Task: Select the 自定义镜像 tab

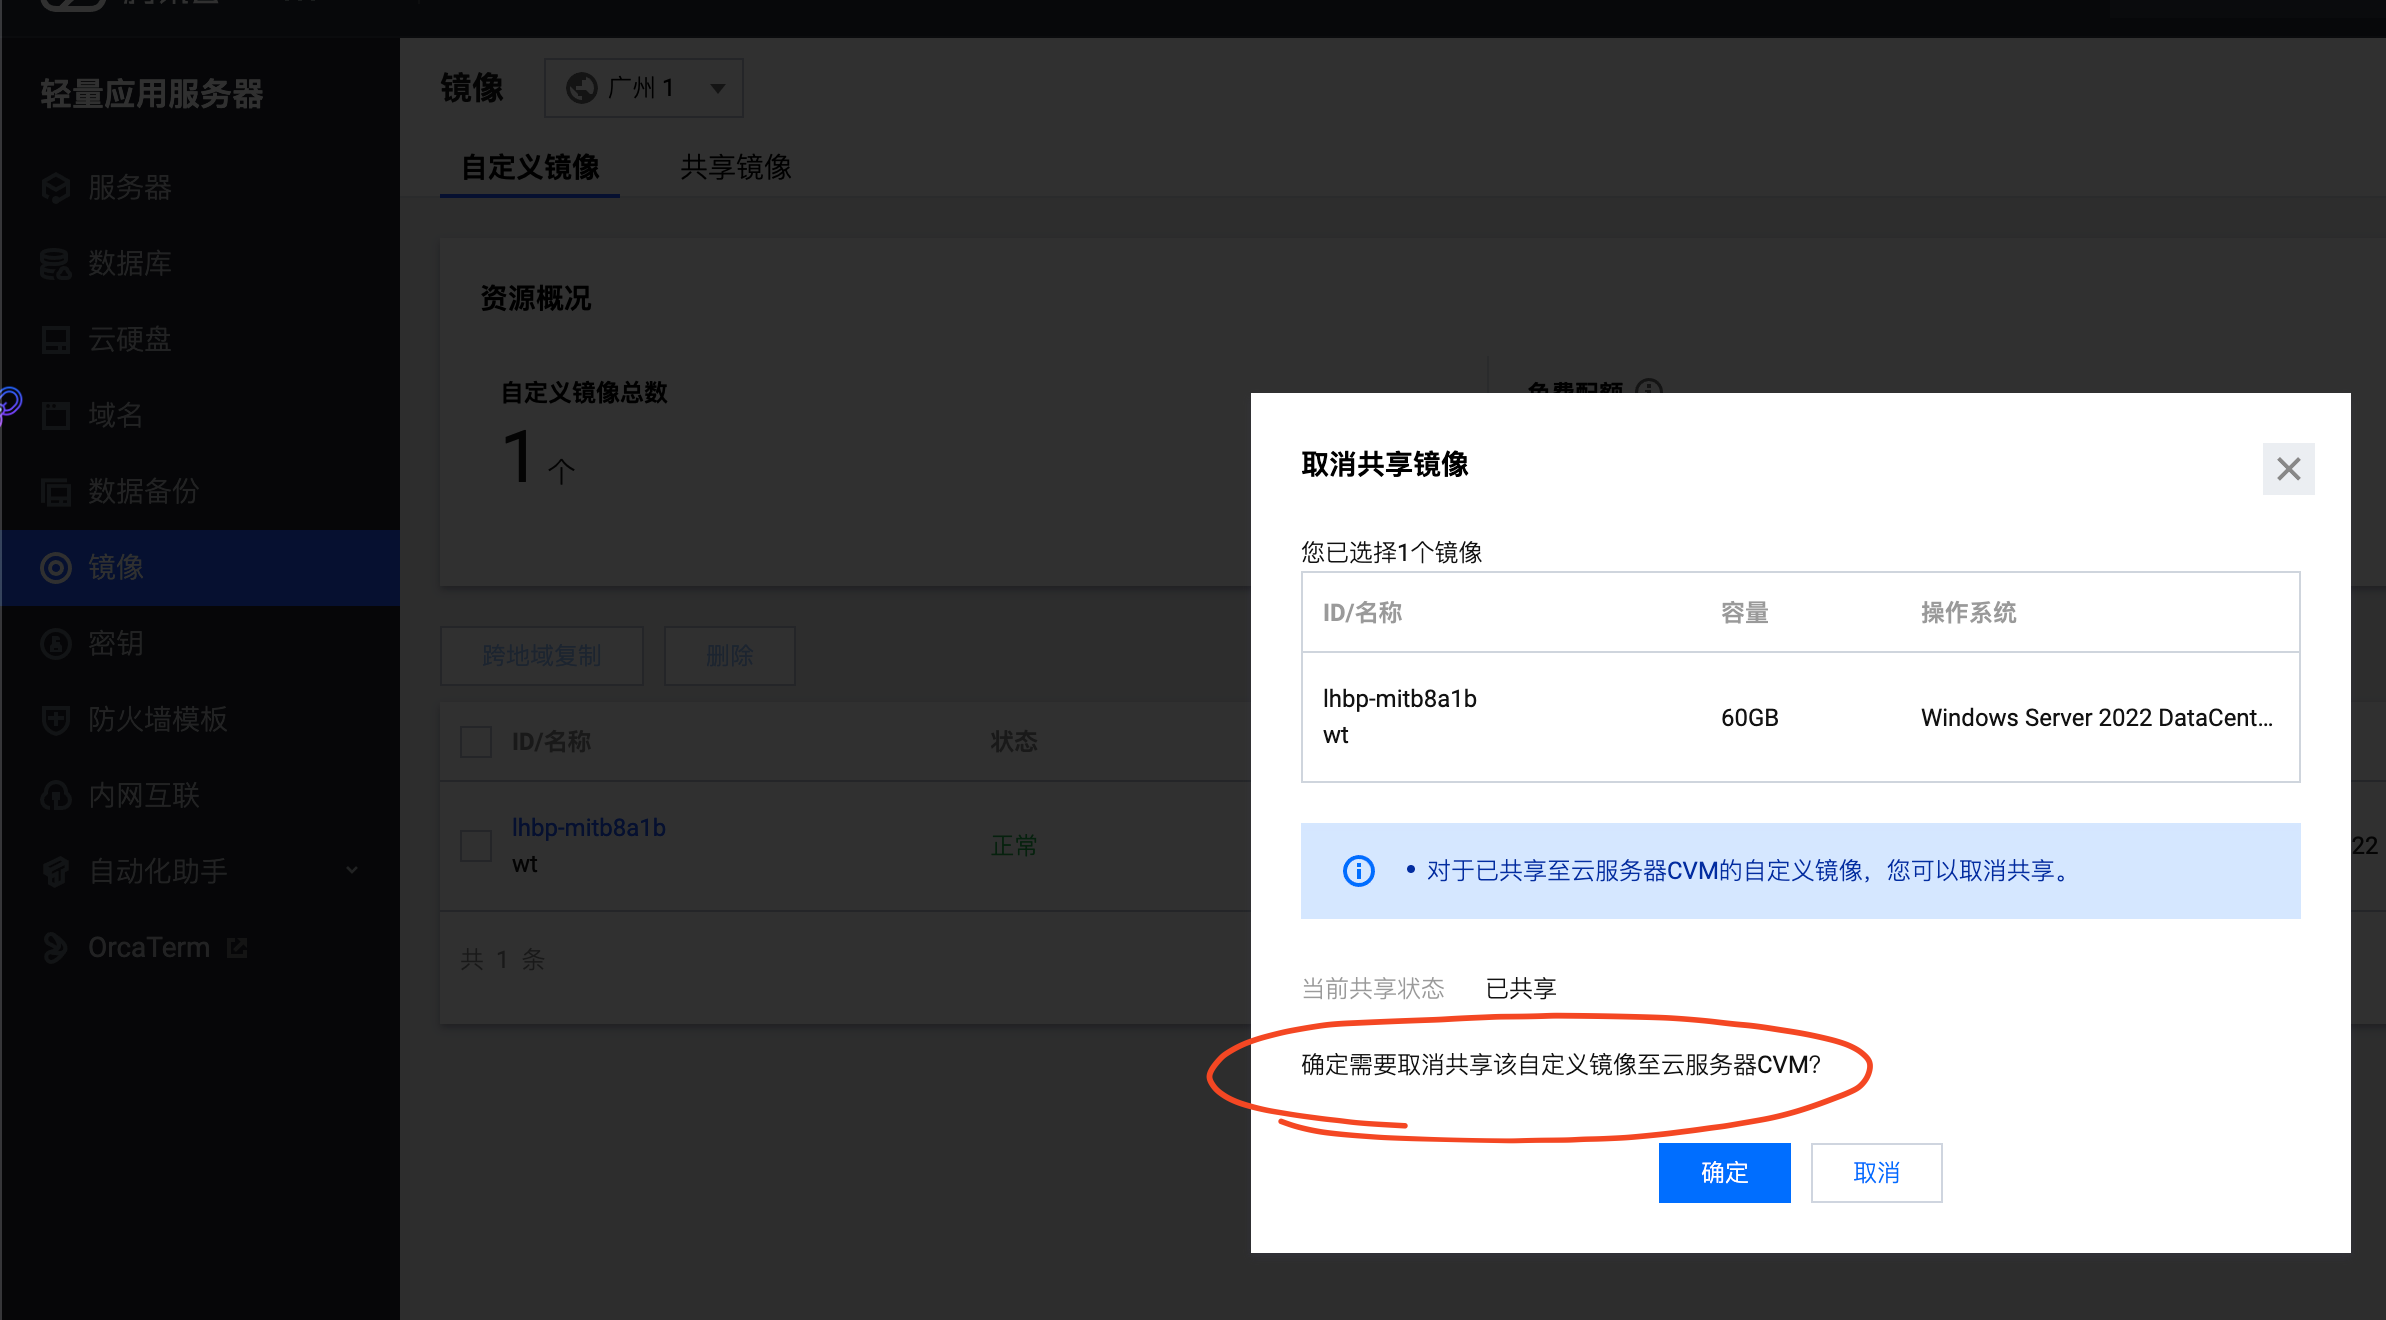Action: click(530, 167)
